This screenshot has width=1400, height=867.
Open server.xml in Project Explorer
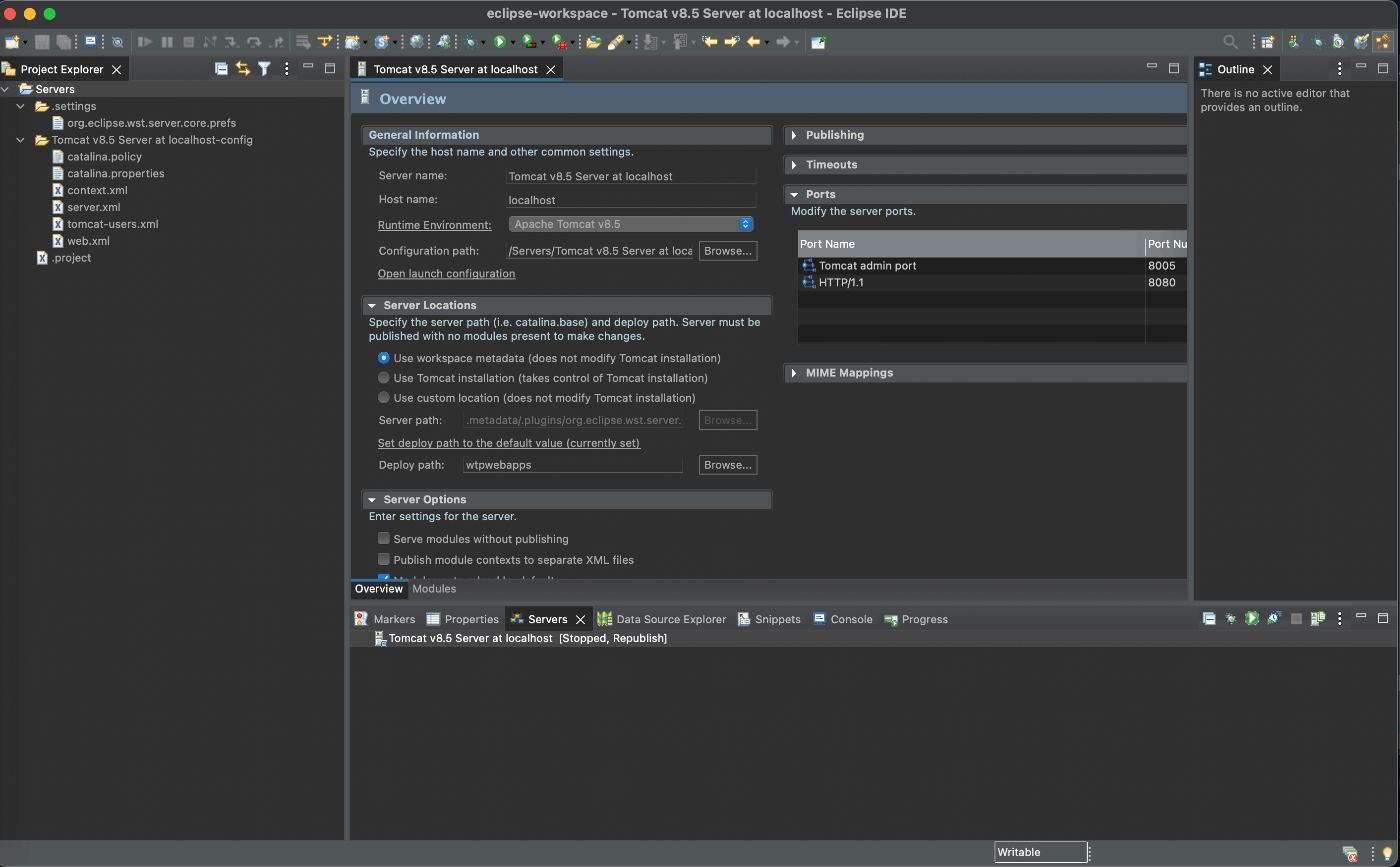coord(93,207)
